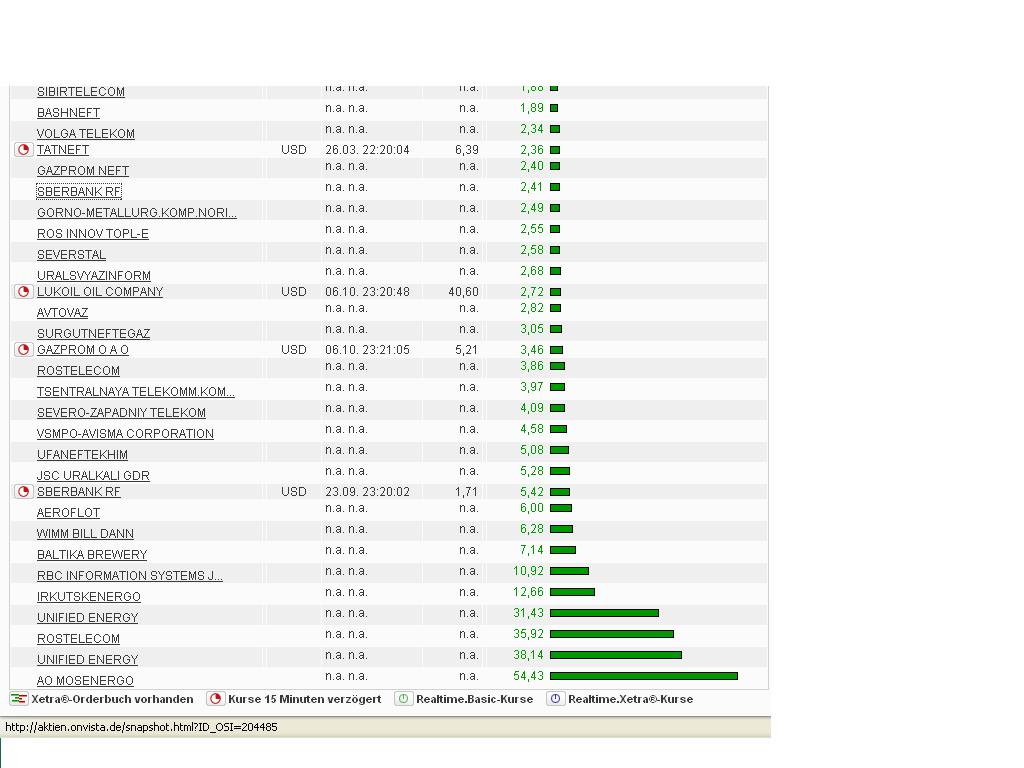Open the ROSTELECOM link with value 3,86
The height and width of the screenshot is (768, 1024).
[78, 370]
